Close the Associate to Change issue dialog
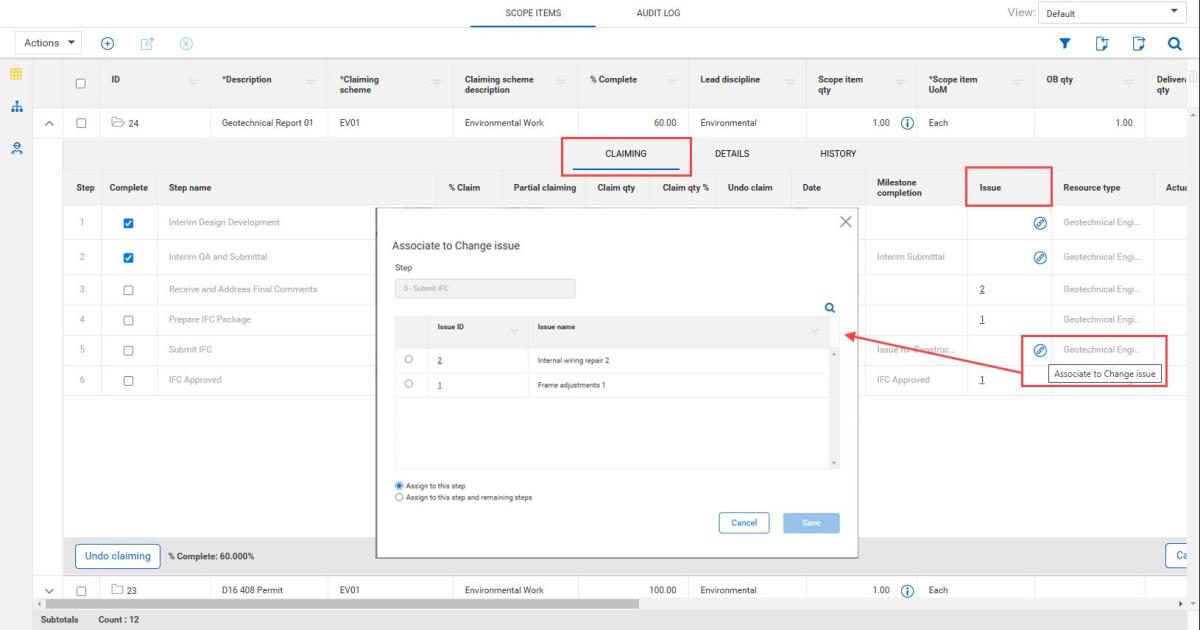1200x630 pixels. pos(845,222)
